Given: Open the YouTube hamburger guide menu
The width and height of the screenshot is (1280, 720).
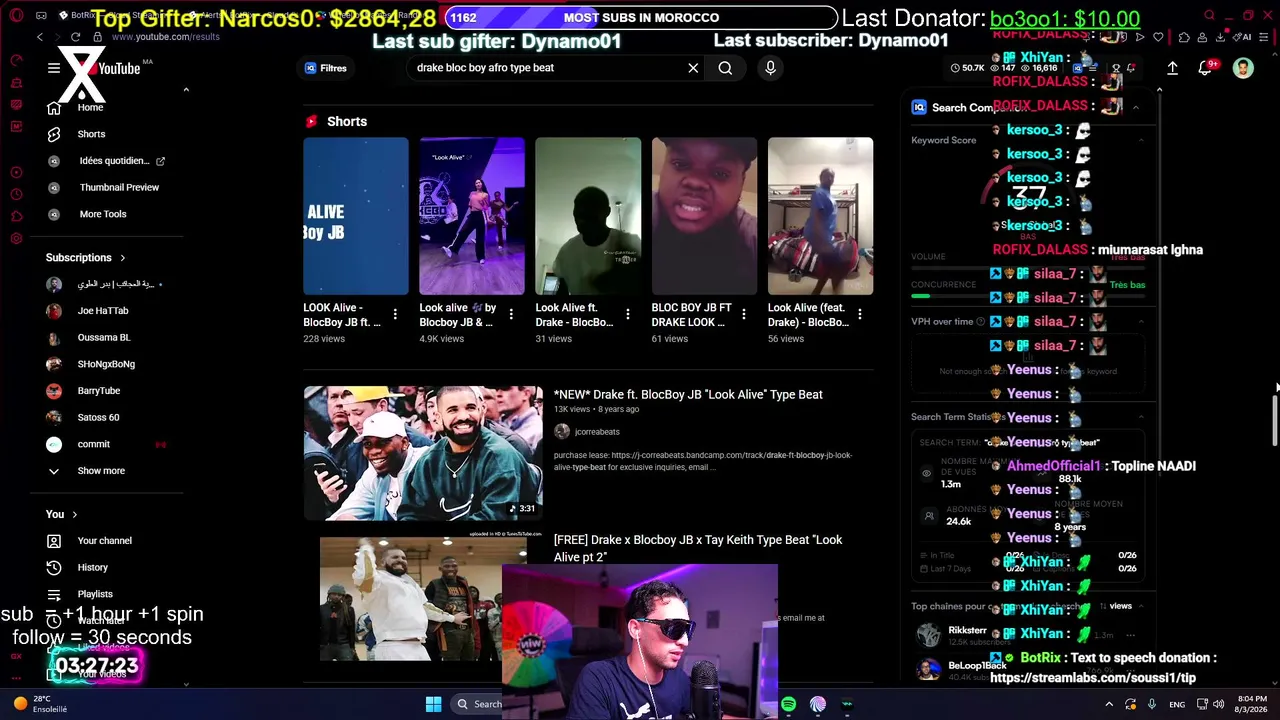Looking at the screenshot, I should [54, 68].
